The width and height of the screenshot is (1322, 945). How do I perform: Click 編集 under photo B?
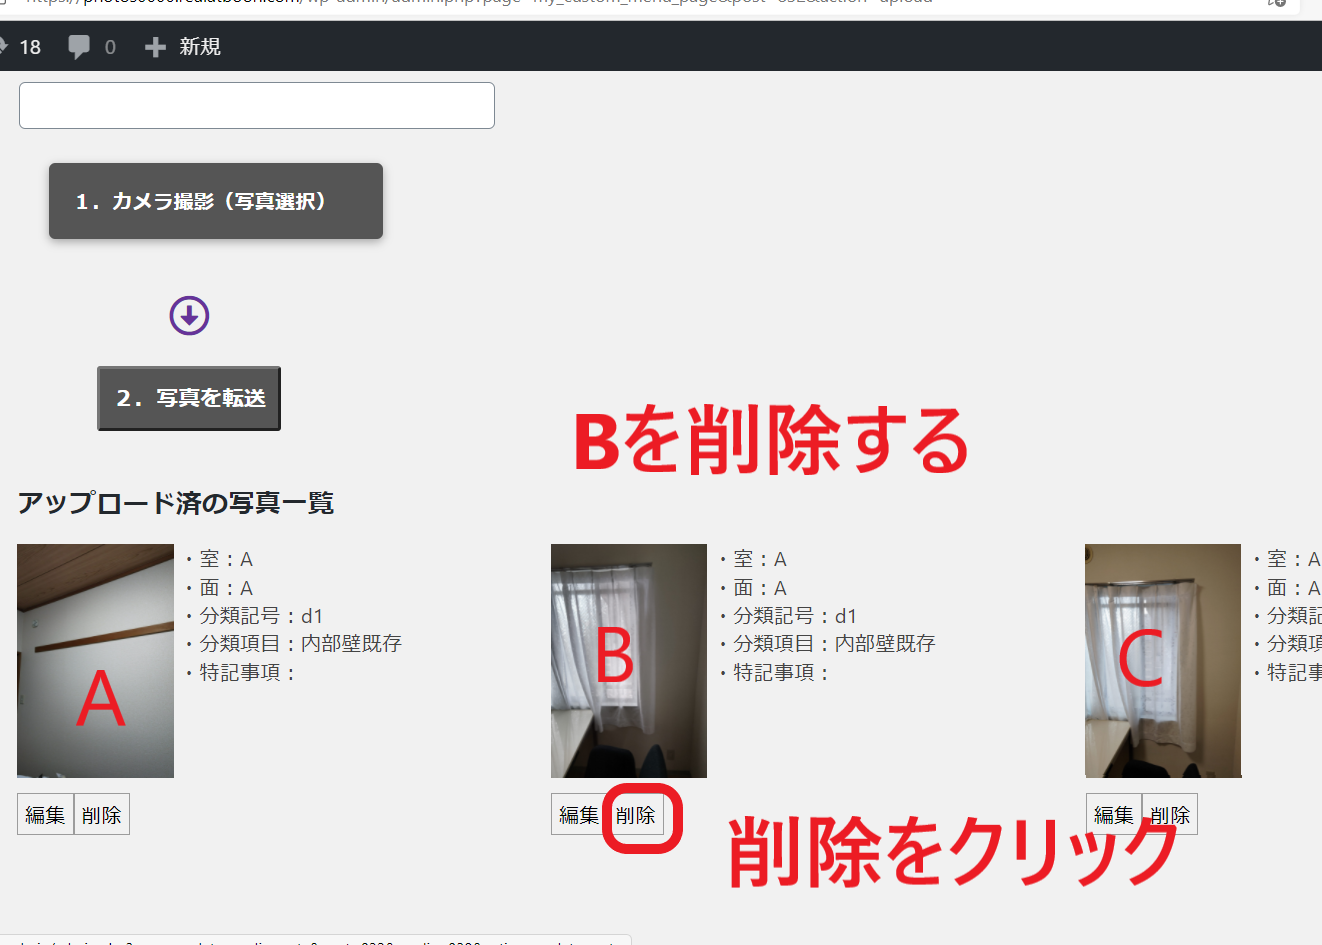[578, 815]
